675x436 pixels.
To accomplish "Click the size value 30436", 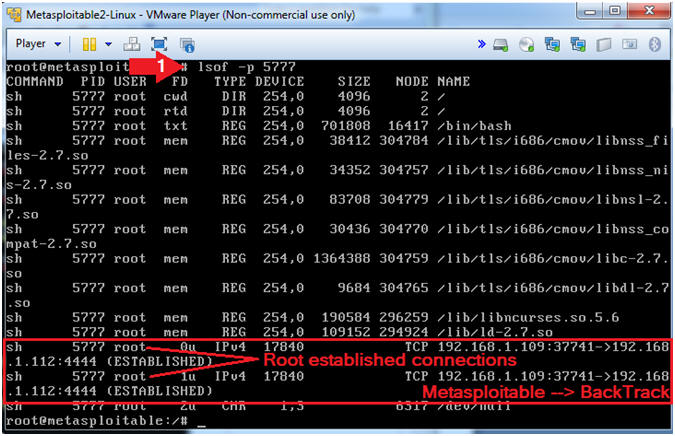I will 350,229.
